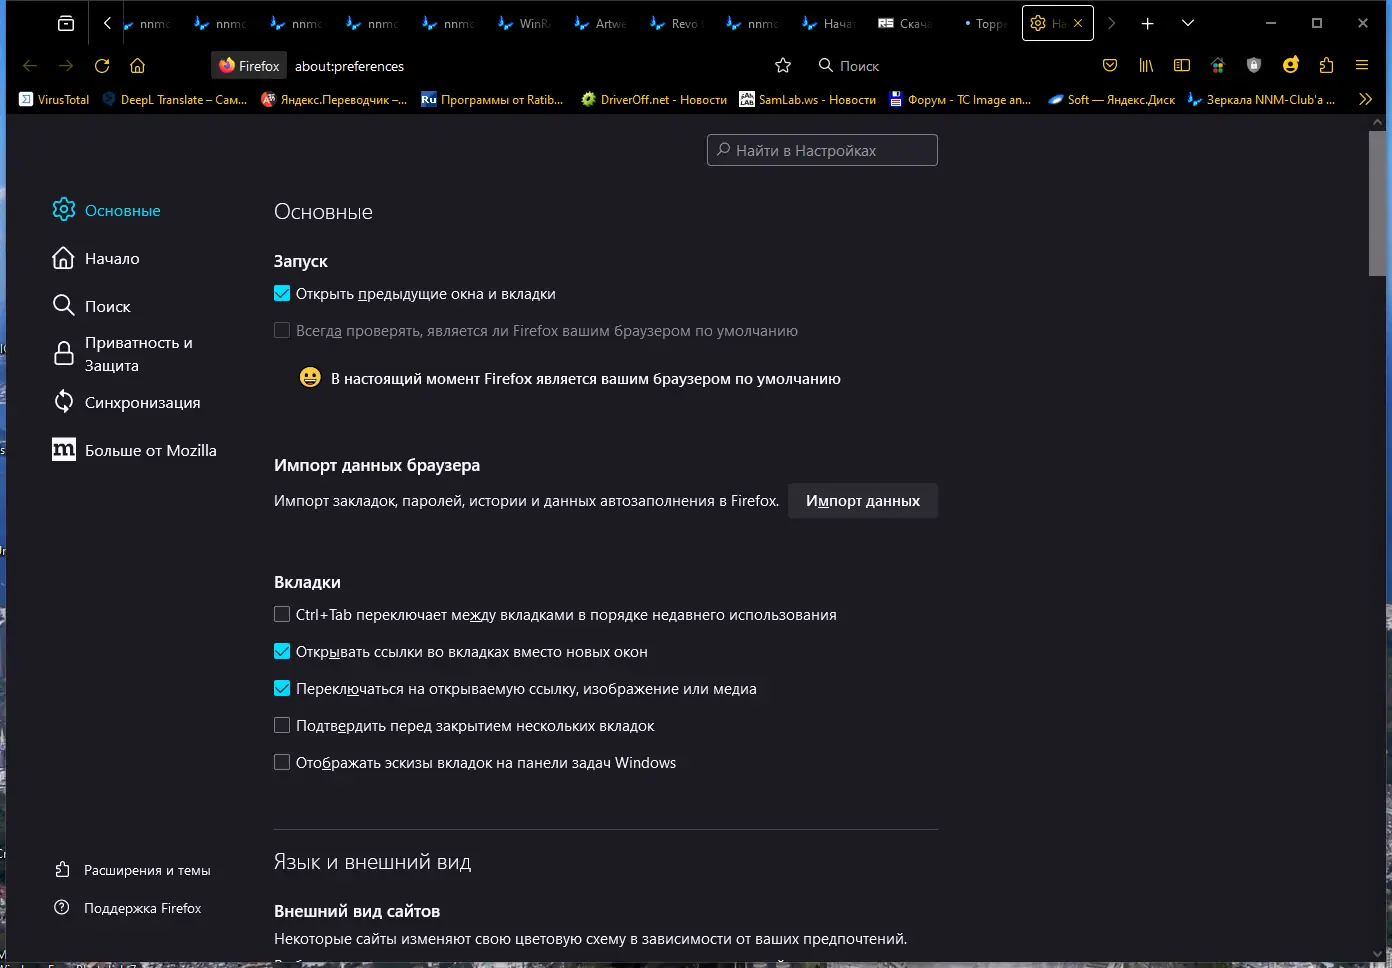This screenshot has height=968, width=1392.
Task: Open the Pocket saves list
Action: click(x=1110, y=65)
